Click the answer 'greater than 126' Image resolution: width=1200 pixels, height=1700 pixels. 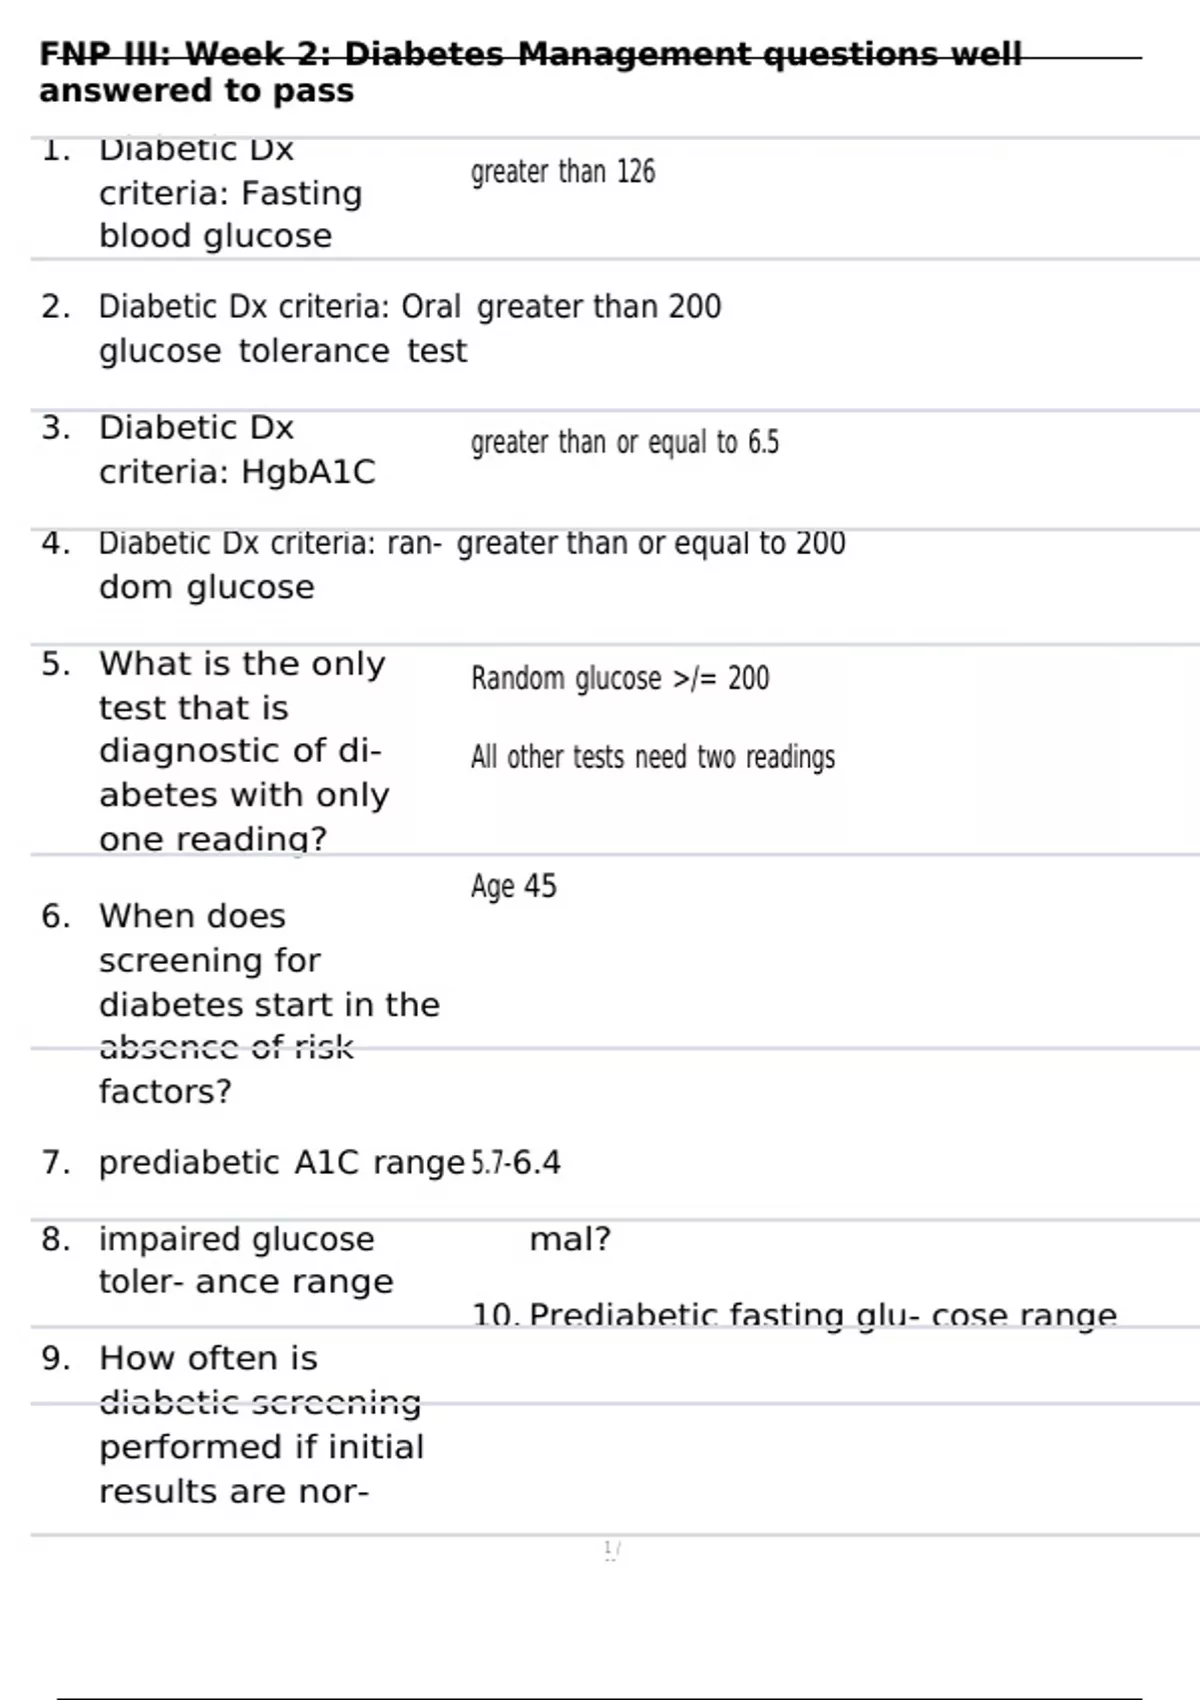563,172
